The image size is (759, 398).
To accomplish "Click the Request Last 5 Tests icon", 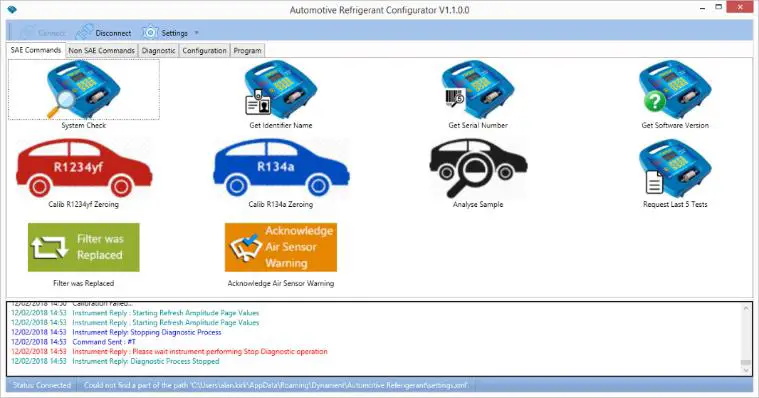I will (x=676, y=168).
